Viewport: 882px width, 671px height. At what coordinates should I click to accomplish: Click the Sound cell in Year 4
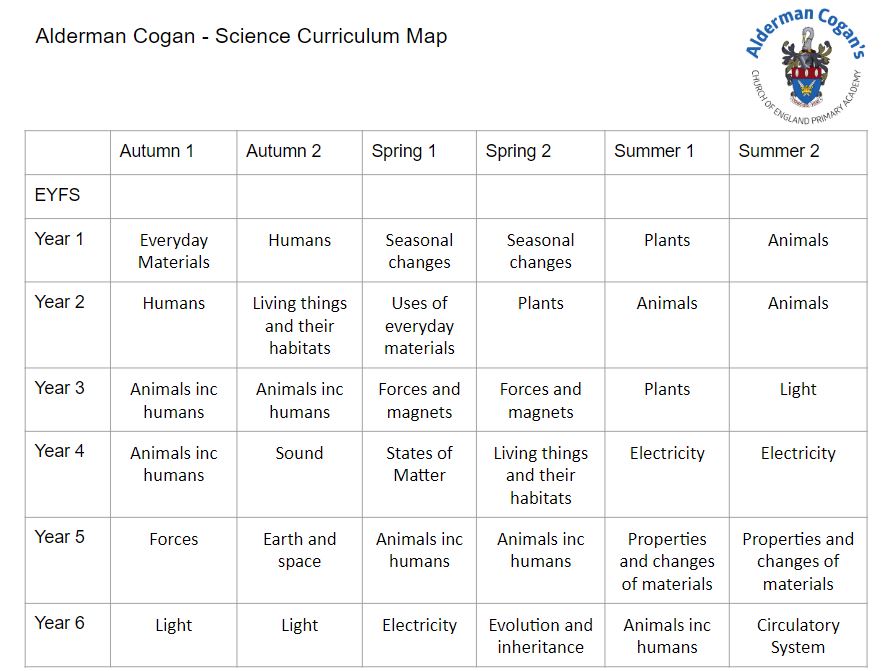pos(299,453)
